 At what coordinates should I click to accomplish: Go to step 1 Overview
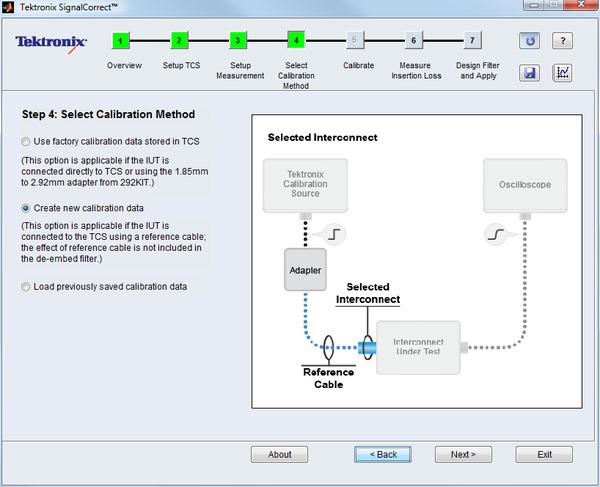point(121,41)
